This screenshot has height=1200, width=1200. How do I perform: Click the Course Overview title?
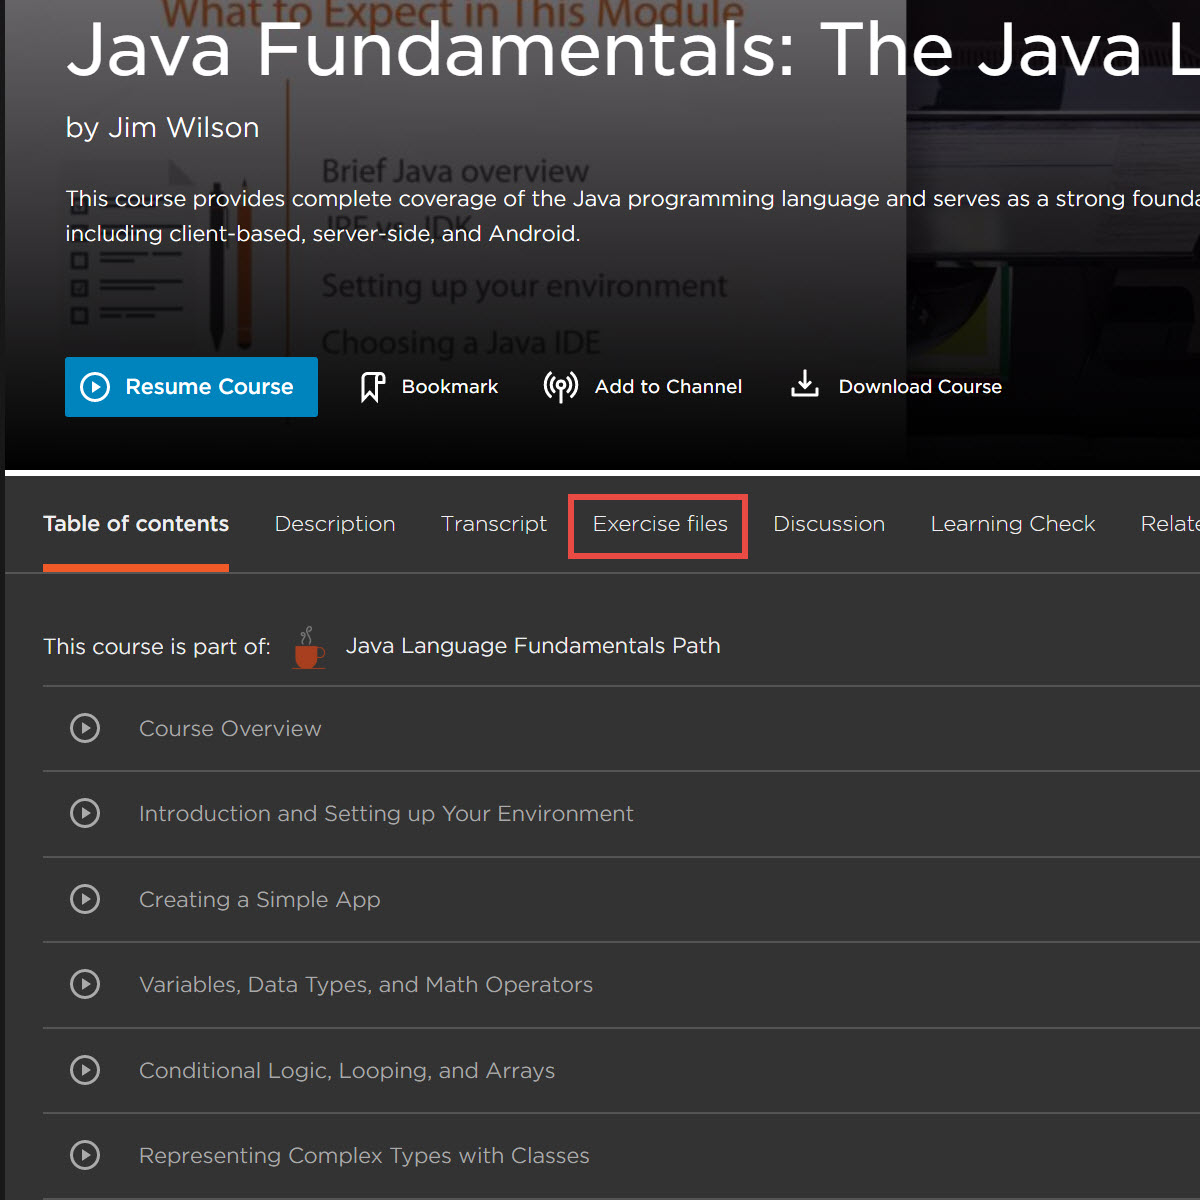pos(230,729)
